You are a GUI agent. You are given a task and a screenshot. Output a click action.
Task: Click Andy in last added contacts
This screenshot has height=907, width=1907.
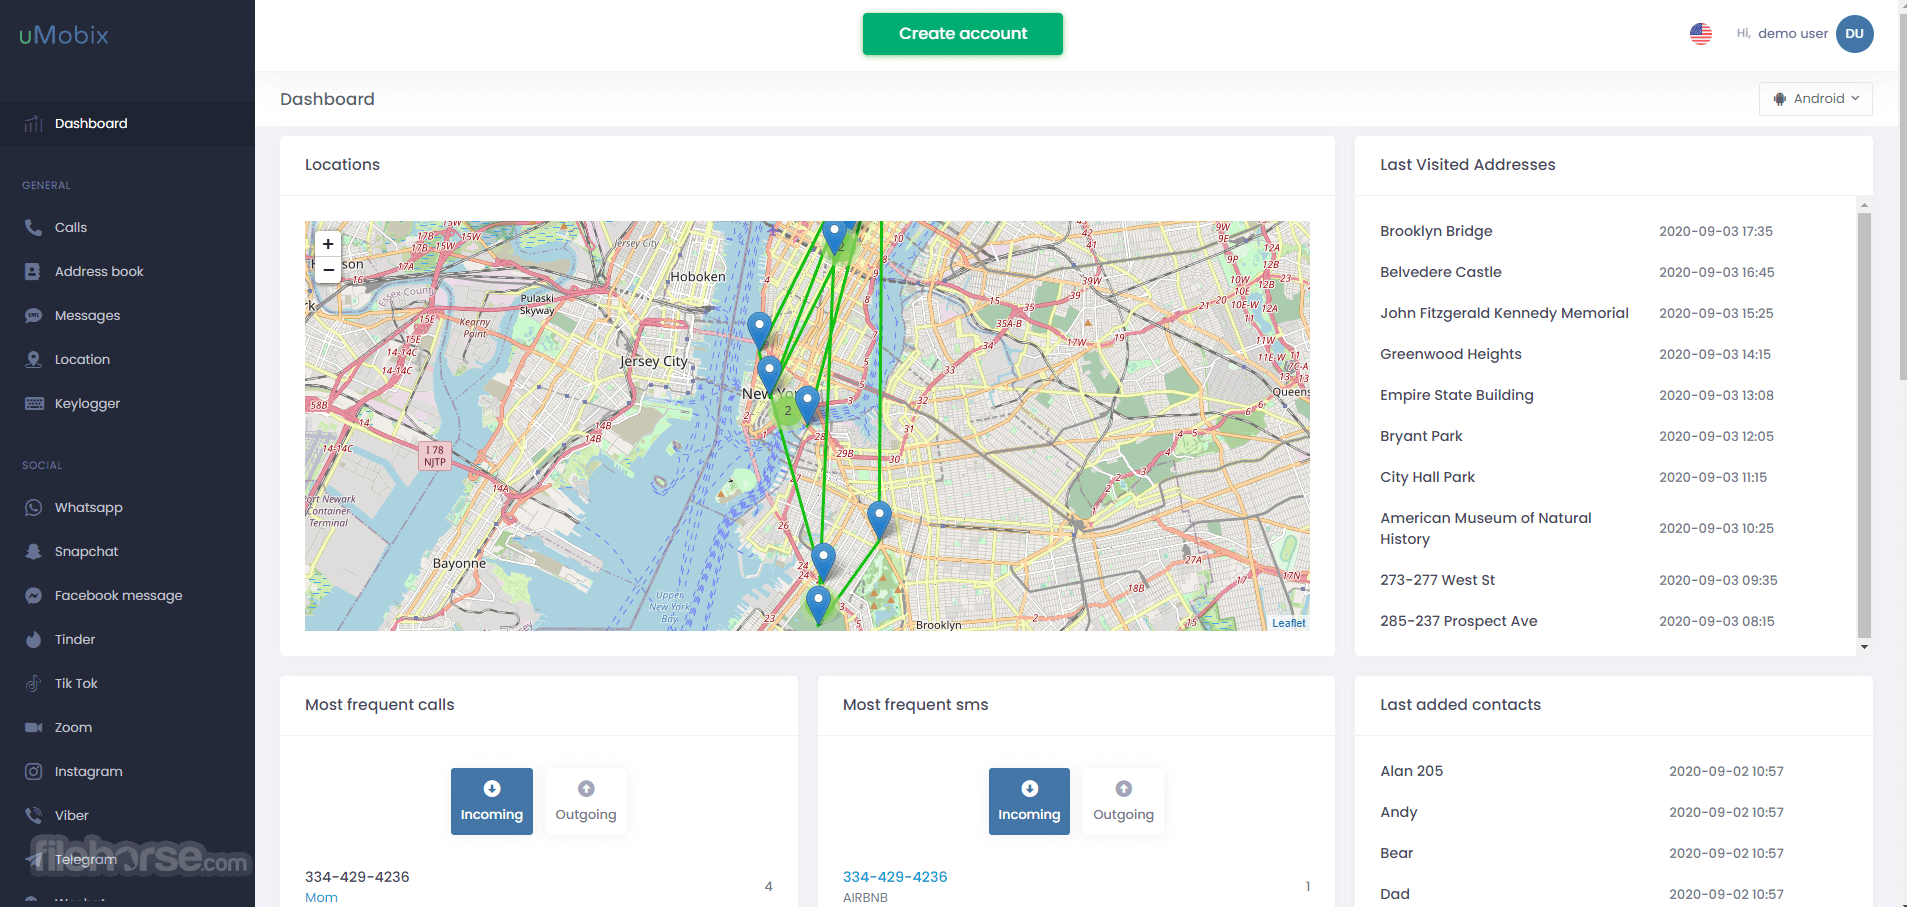[x=1399, y=812]
